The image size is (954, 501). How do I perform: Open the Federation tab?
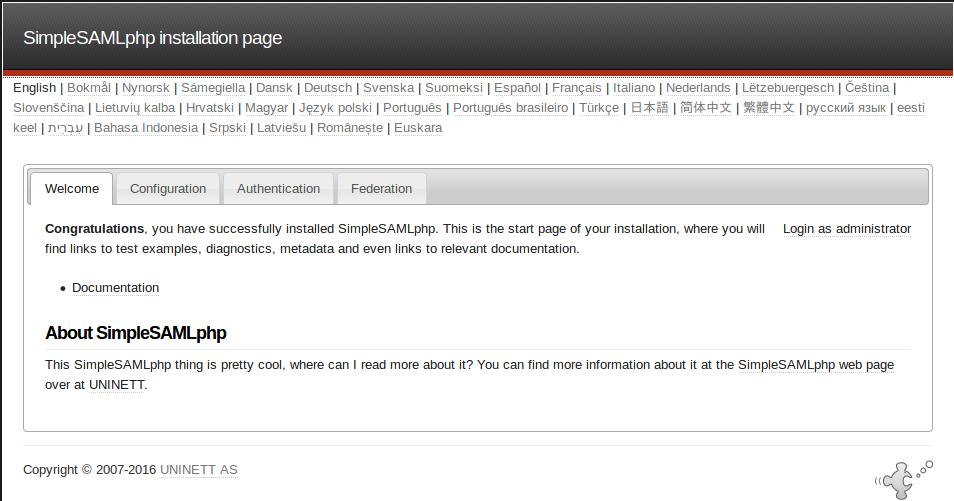381,189
